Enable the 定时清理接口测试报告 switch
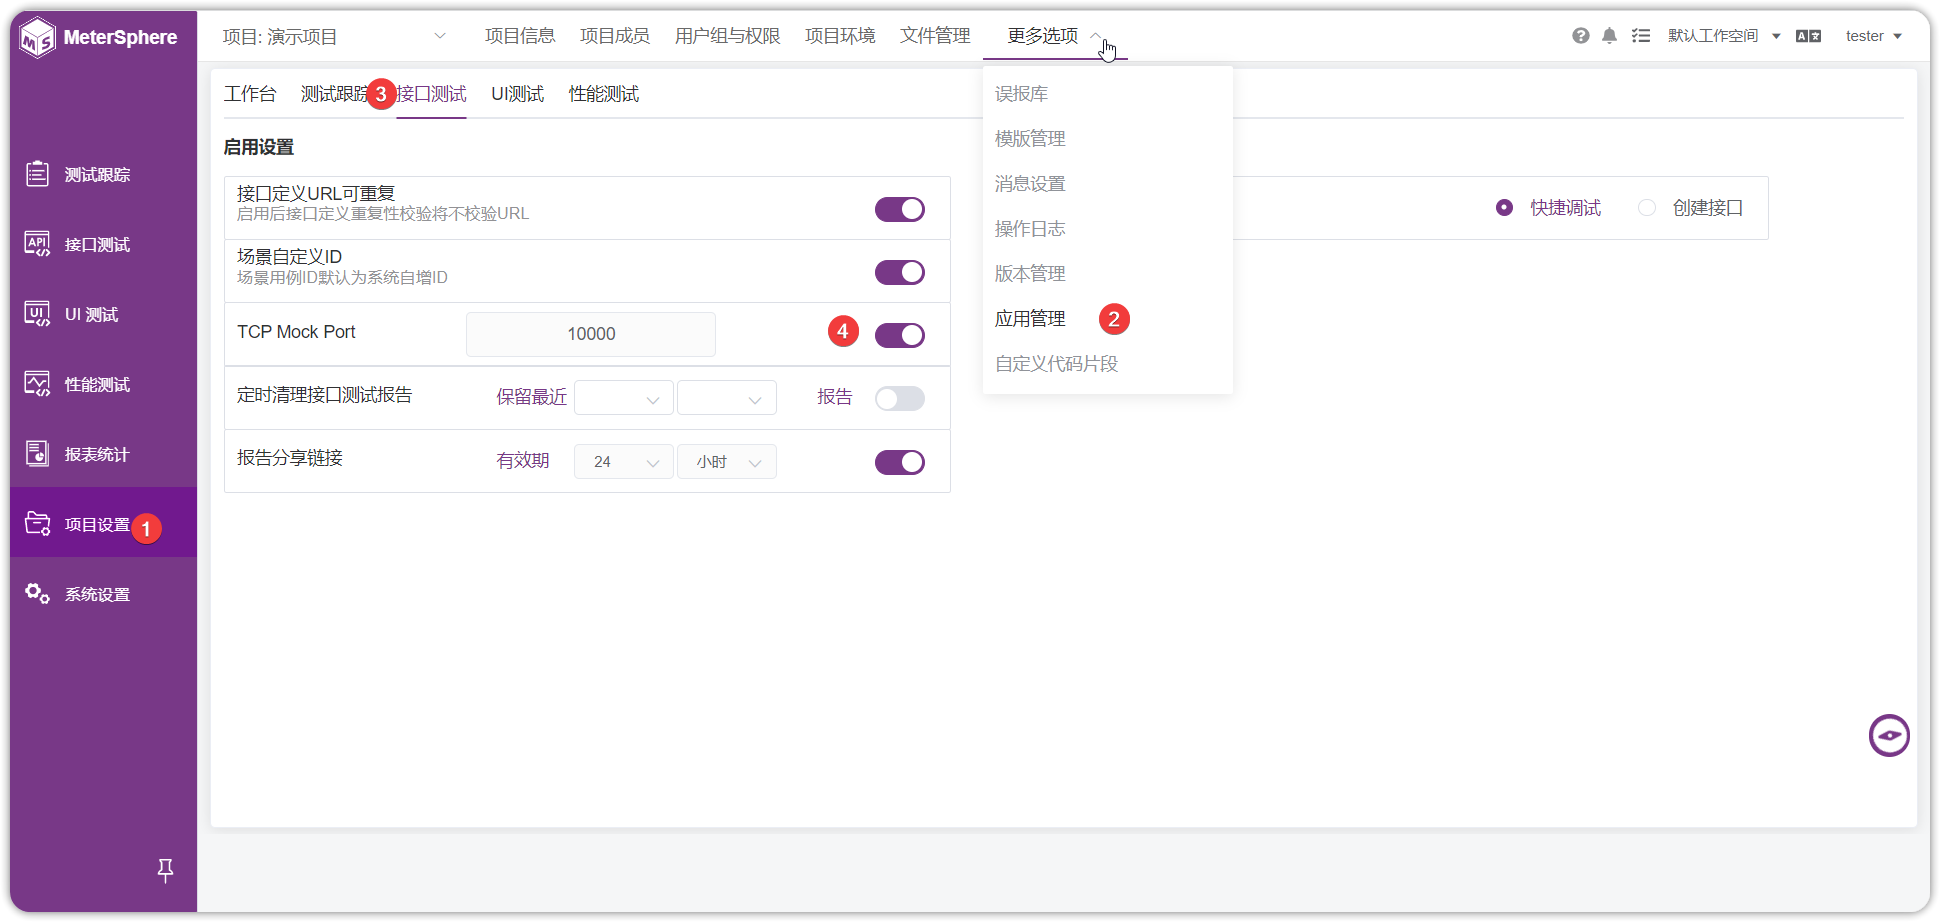Screen dimensions: 1940x922 tap(899, 398)
